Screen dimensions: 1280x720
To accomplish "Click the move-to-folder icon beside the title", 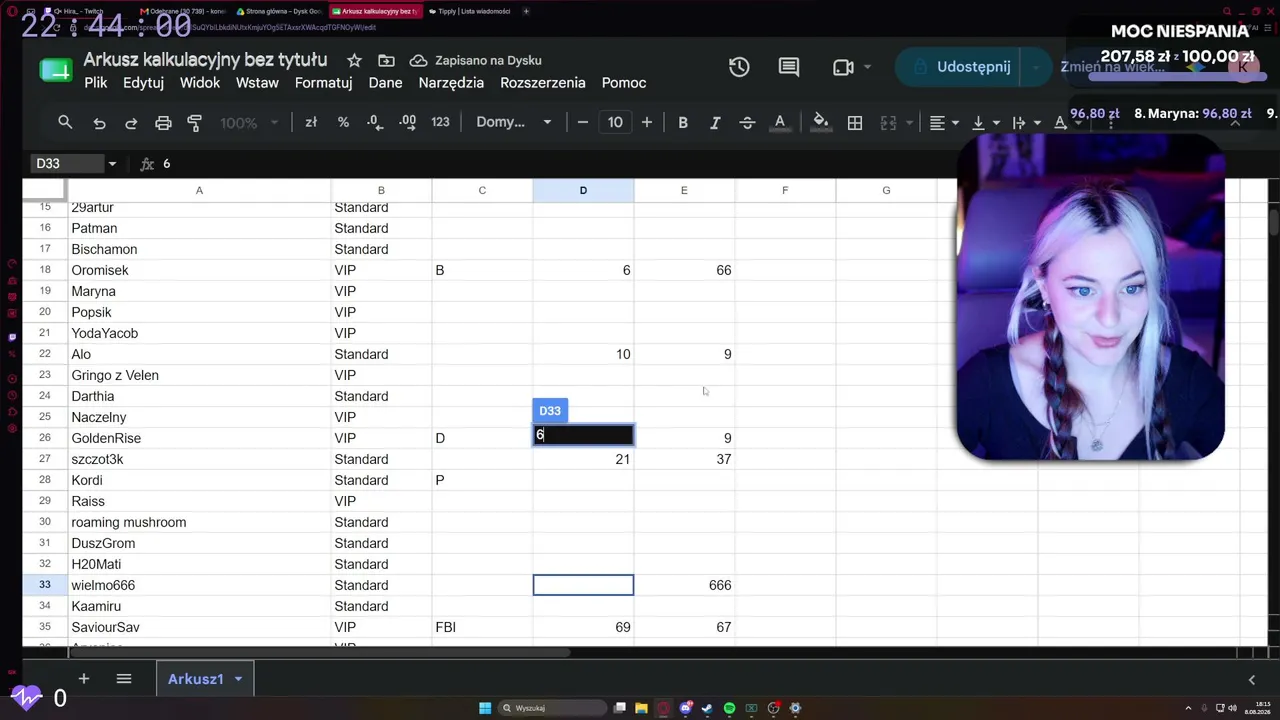I will pyautogui.click(x=386, y=60).
